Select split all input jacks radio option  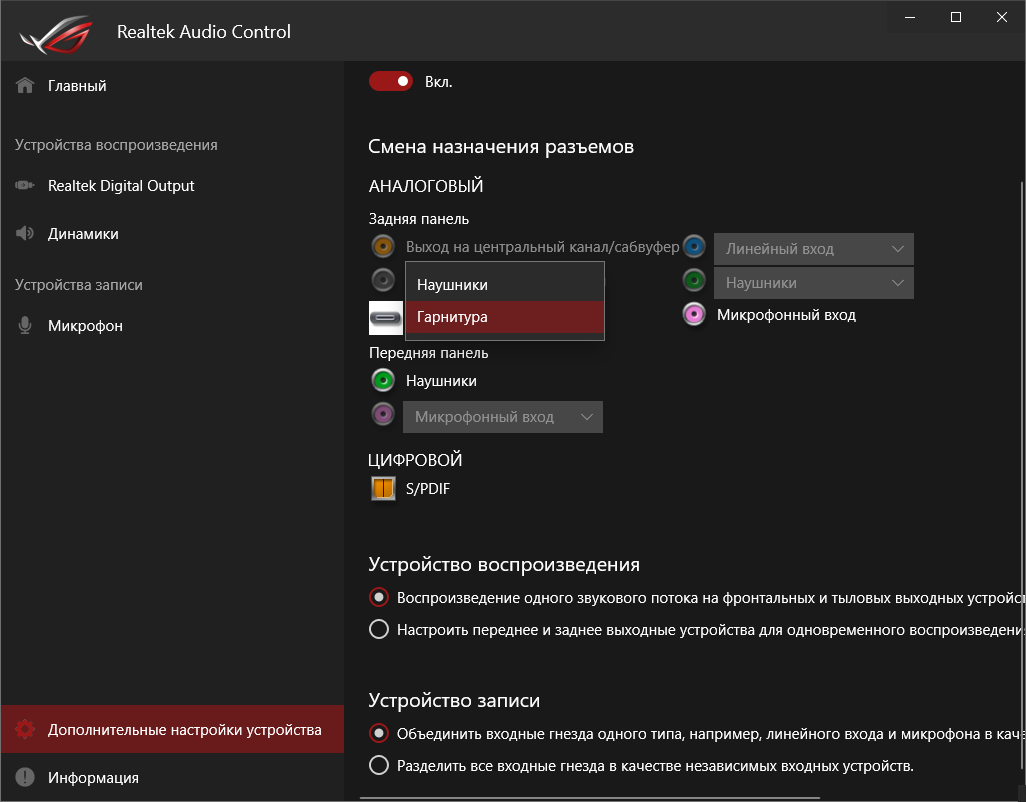[379, 766]
